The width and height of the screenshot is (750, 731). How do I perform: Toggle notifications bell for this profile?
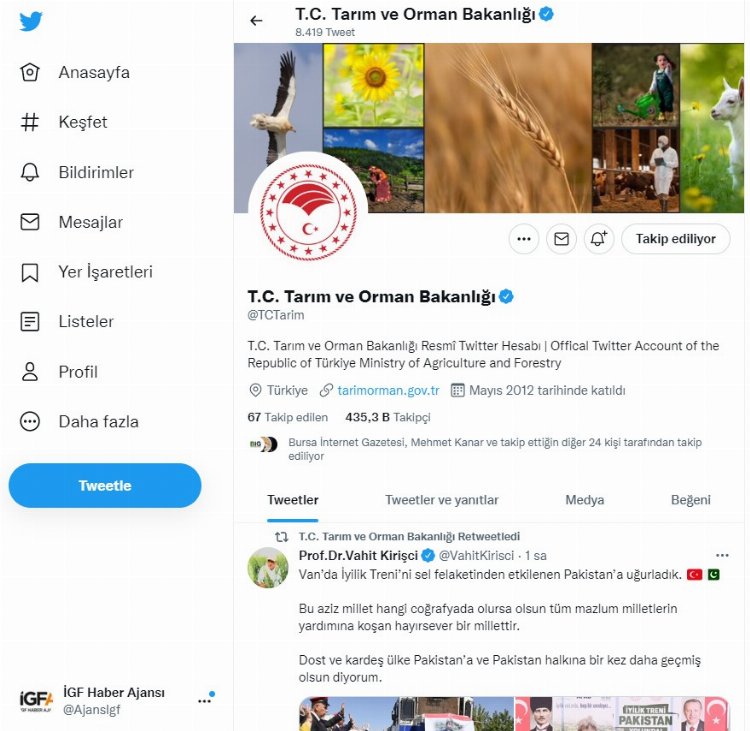click(x=599, y=239)
